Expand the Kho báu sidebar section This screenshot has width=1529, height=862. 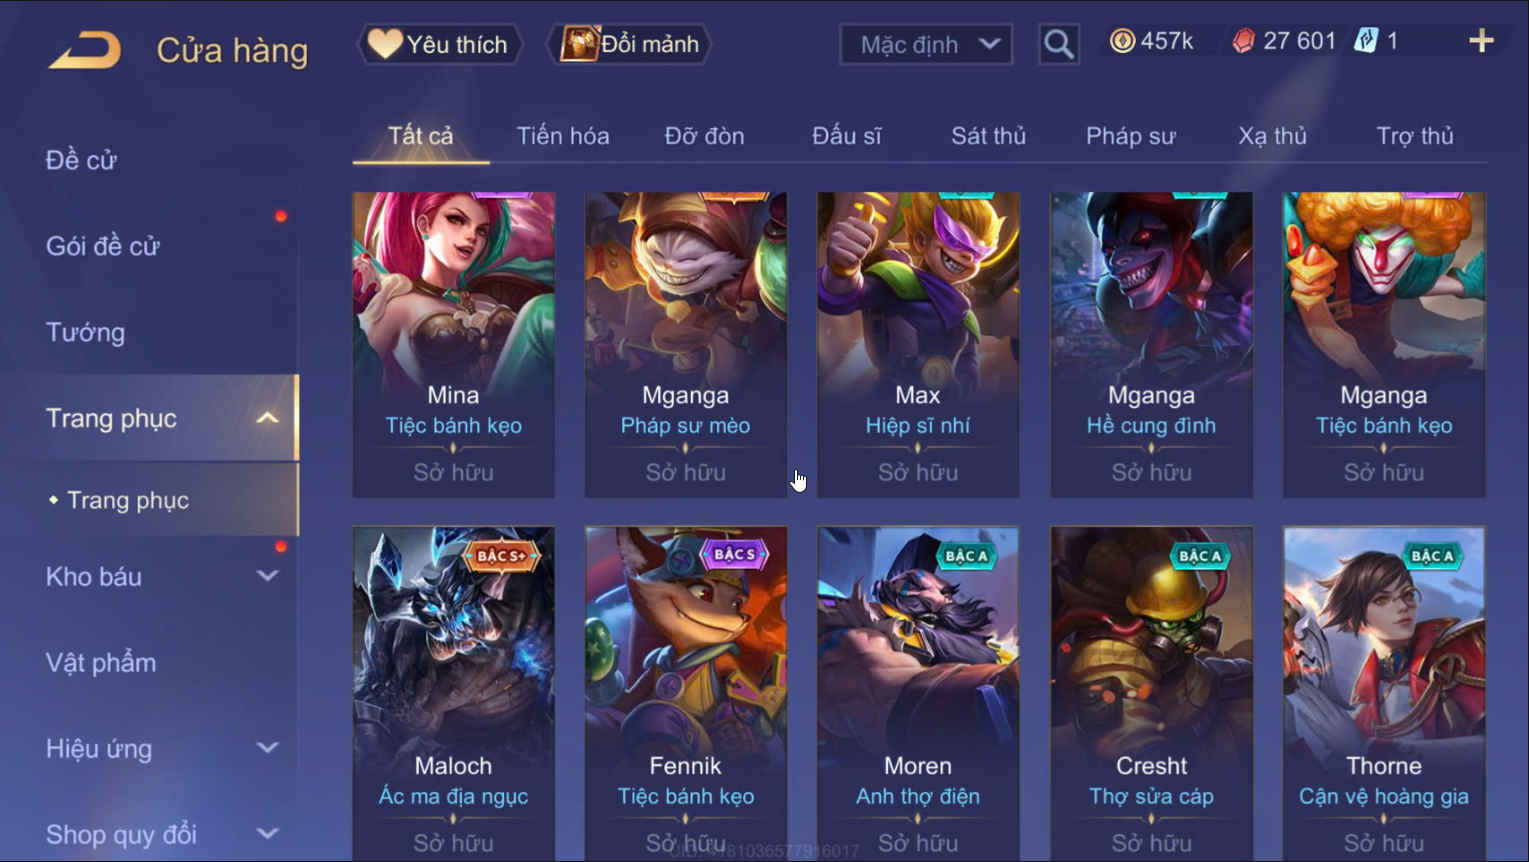click(267, 576)
